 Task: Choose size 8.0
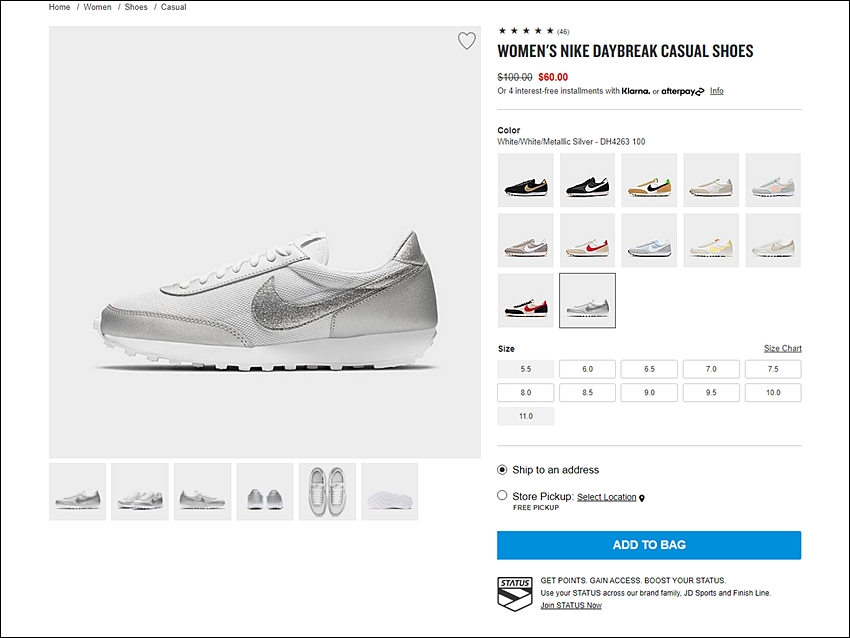tap(525, 392)
